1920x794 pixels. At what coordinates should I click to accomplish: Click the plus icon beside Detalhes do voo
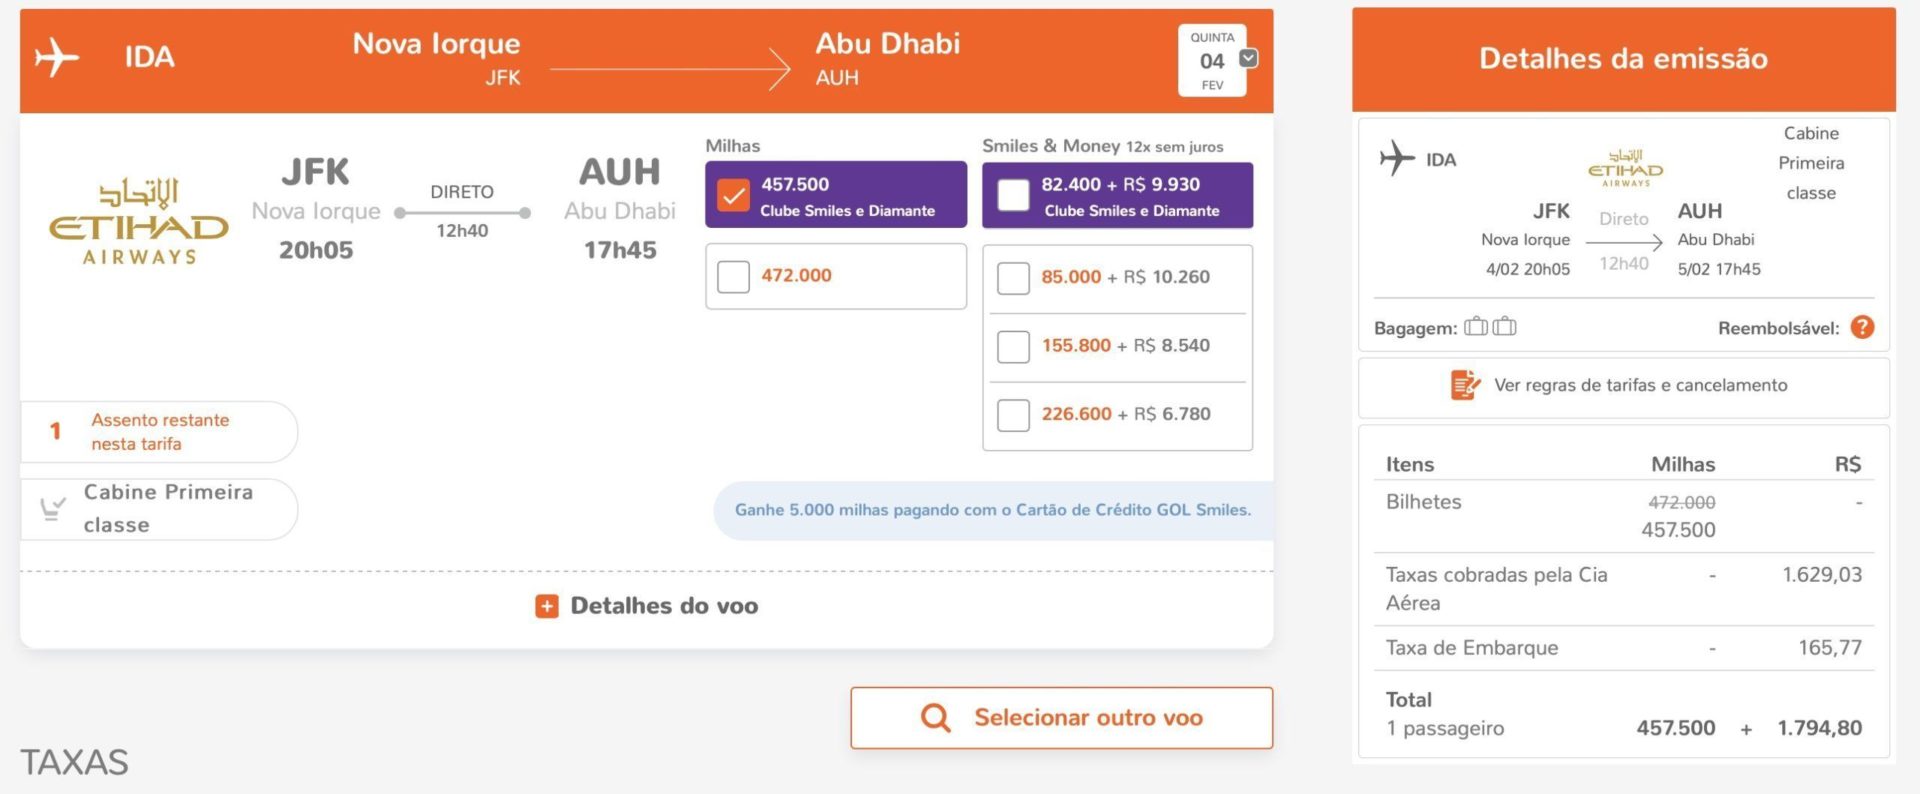(547, 606)
